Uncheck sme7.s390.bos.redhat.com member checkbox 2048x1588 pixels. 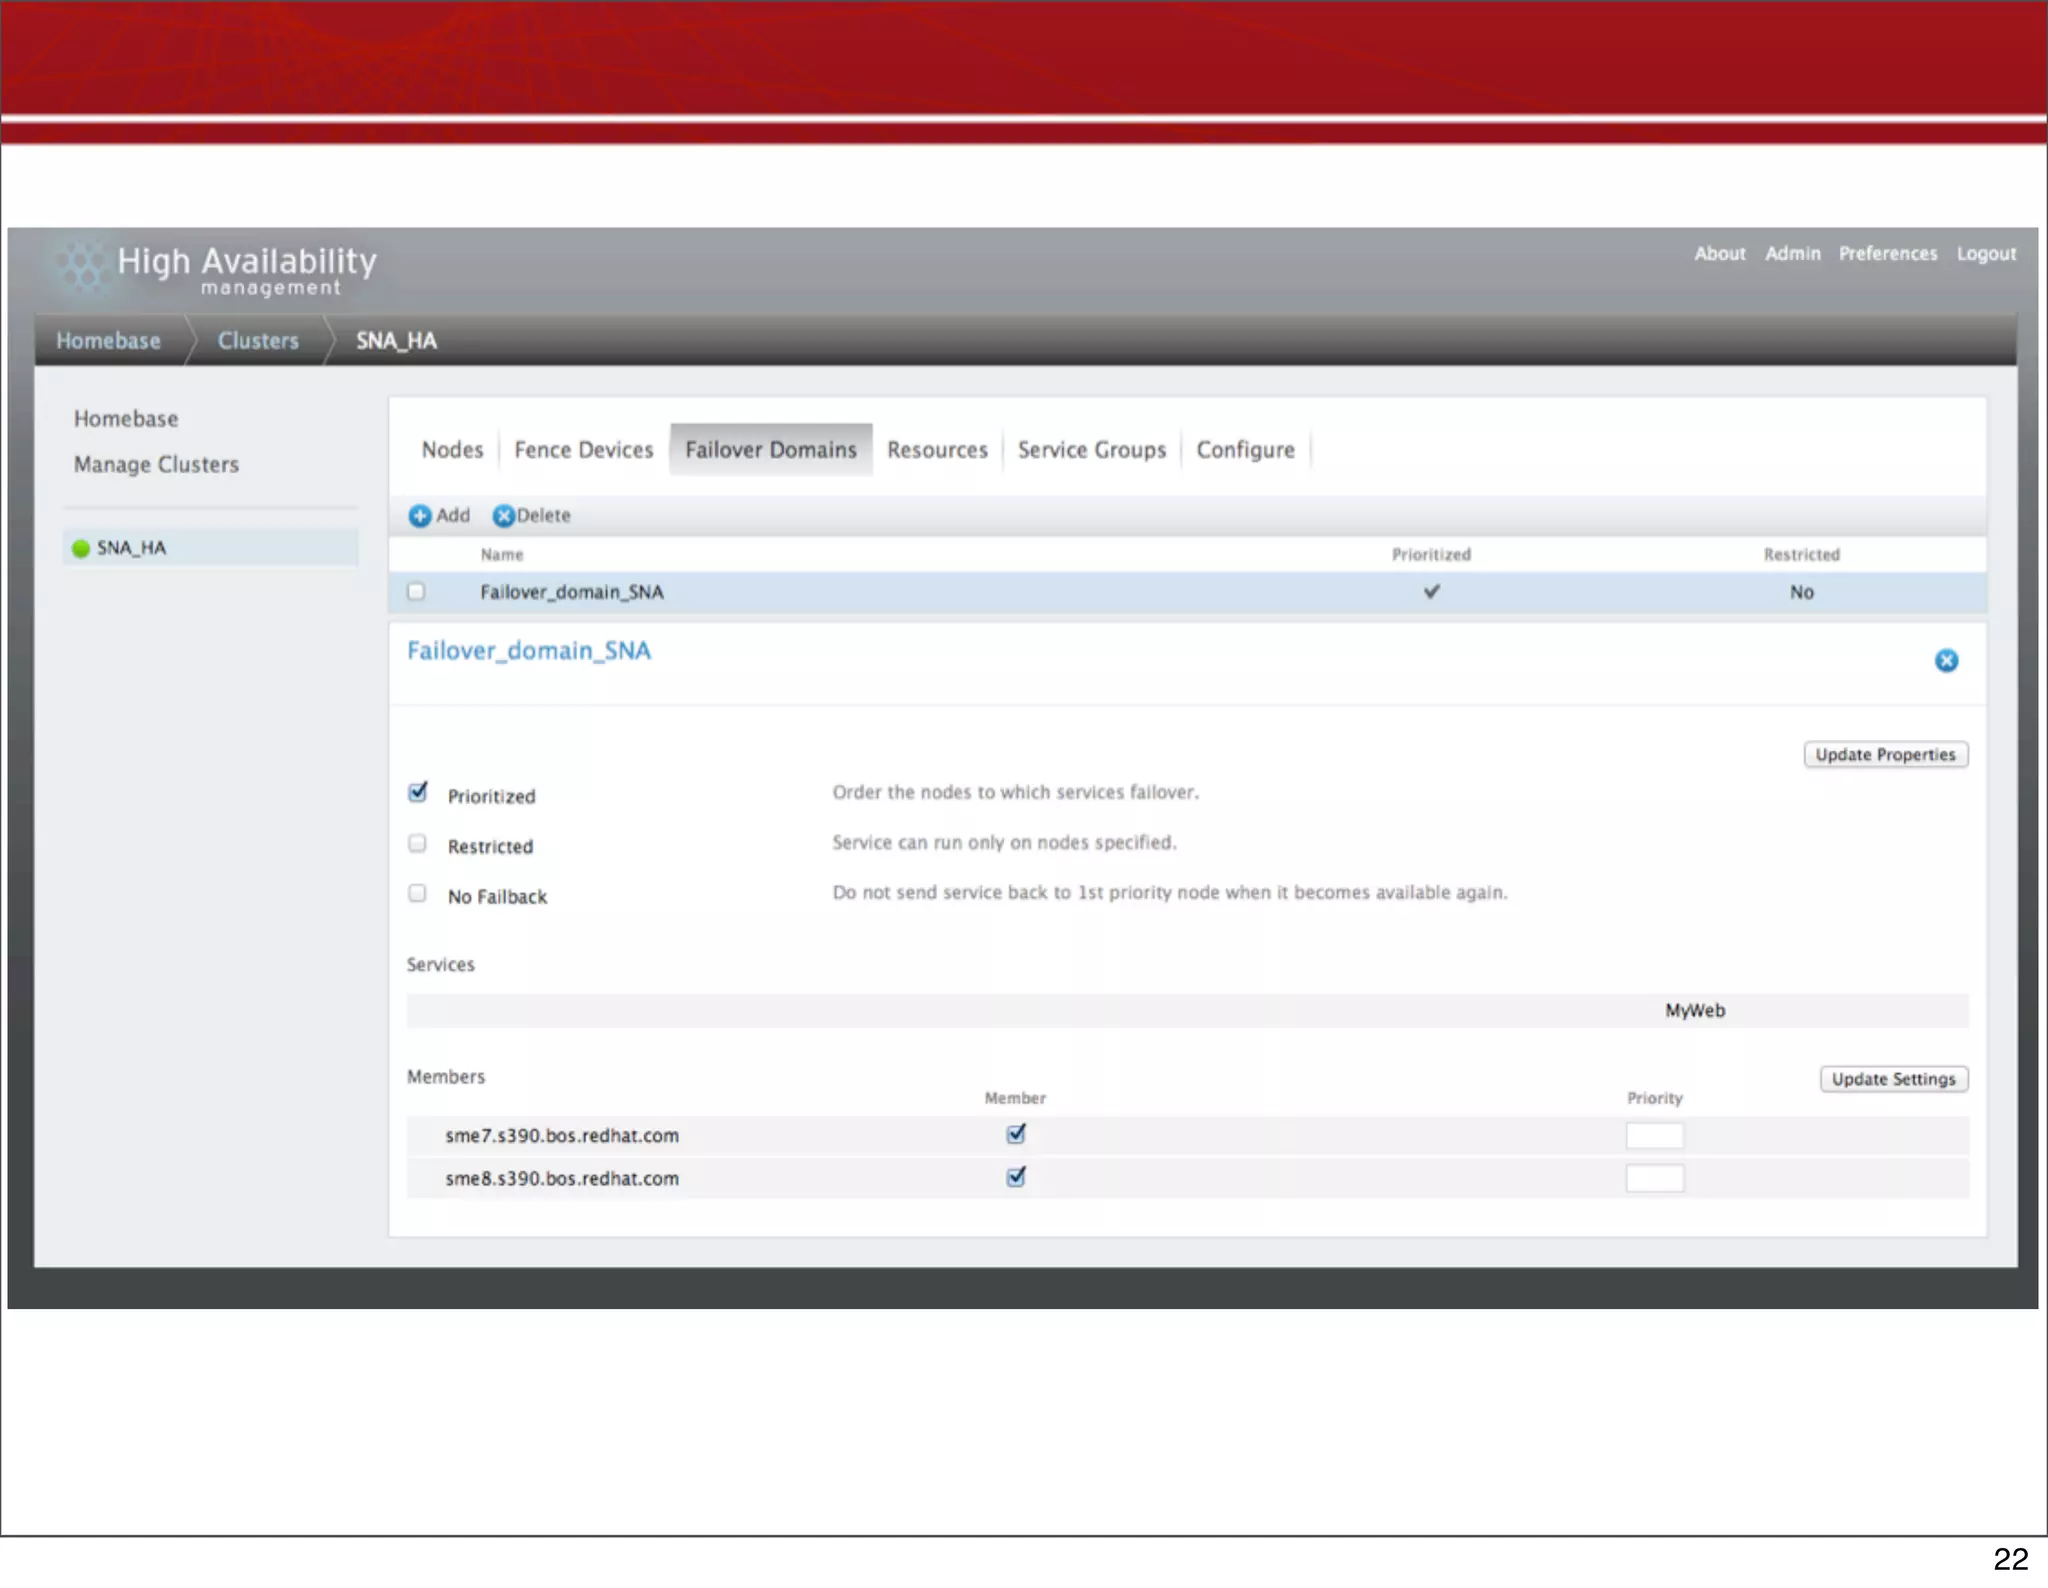(x=1016, y=1134)
